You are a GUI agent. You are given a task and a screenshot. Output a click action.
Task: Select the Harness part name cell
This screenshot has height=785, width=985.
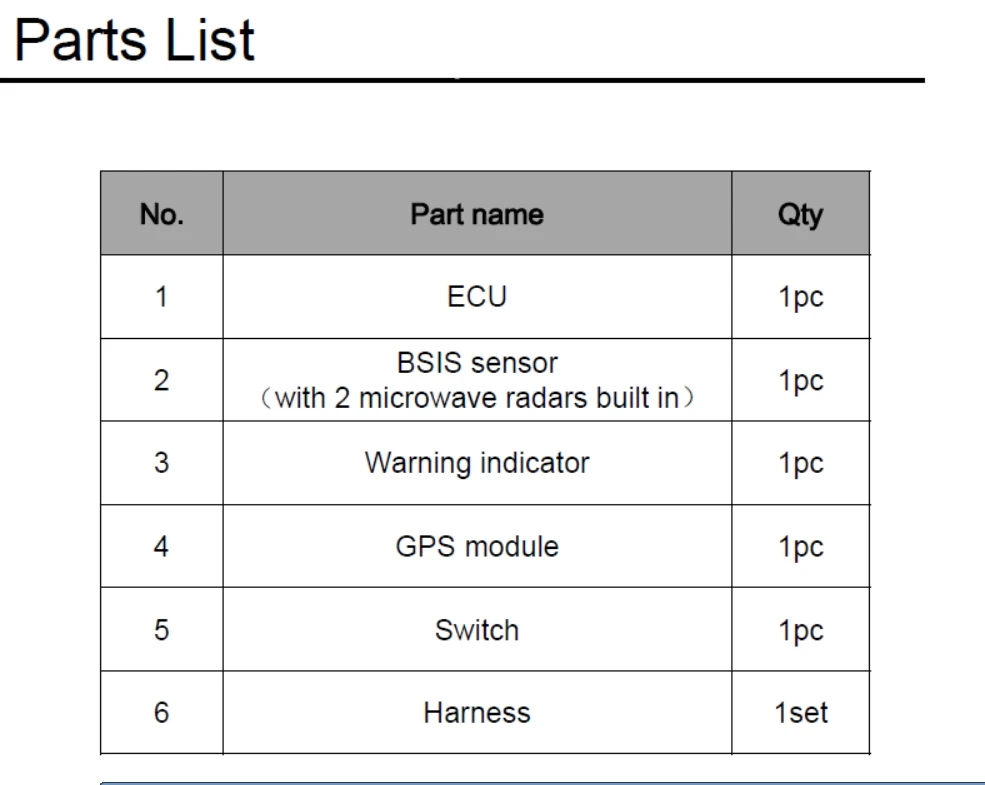(477, 713)
